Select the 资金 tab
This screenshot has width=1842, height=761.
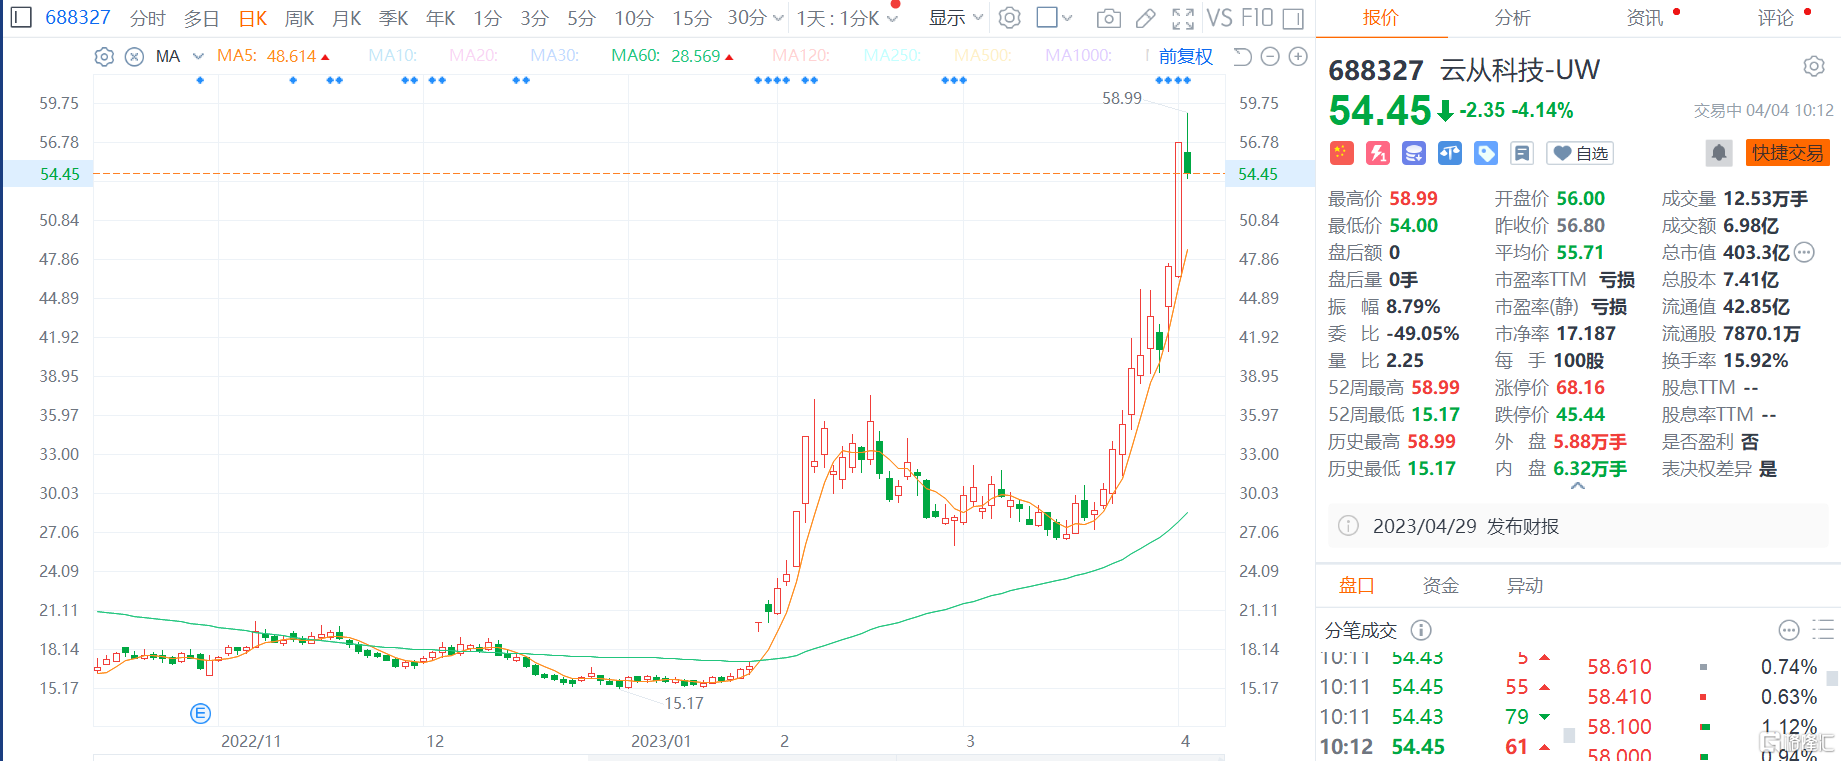click(x=1441, y=586)
